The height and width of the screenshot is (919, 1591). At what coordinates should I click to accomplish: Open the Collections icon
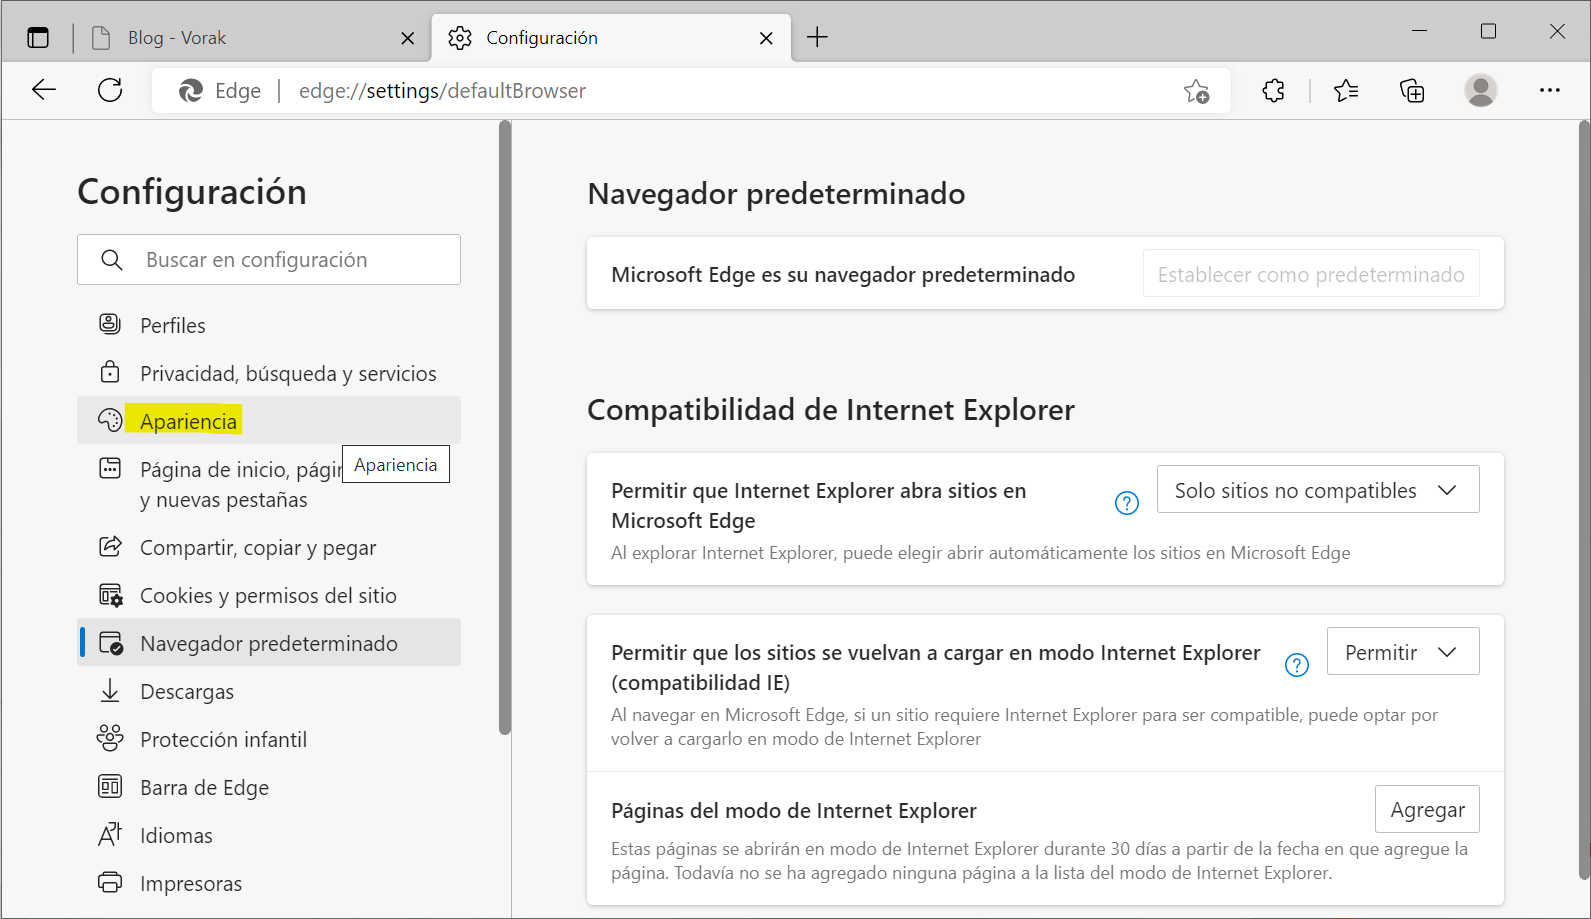[x=1412, y=91]
